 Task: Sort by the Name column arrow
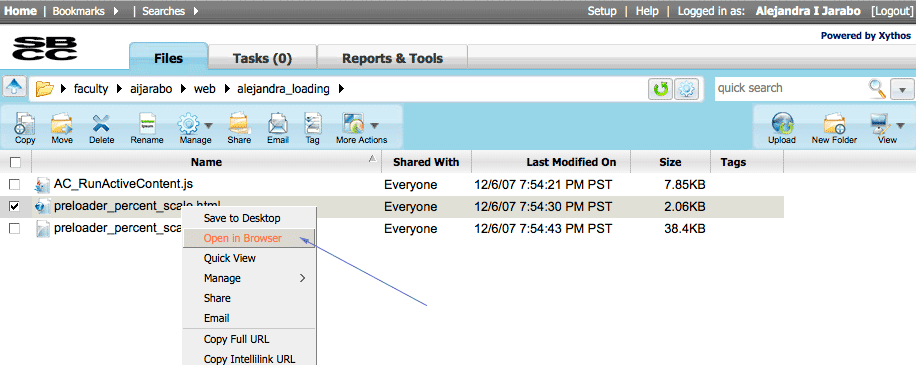[x=372, y=159]
